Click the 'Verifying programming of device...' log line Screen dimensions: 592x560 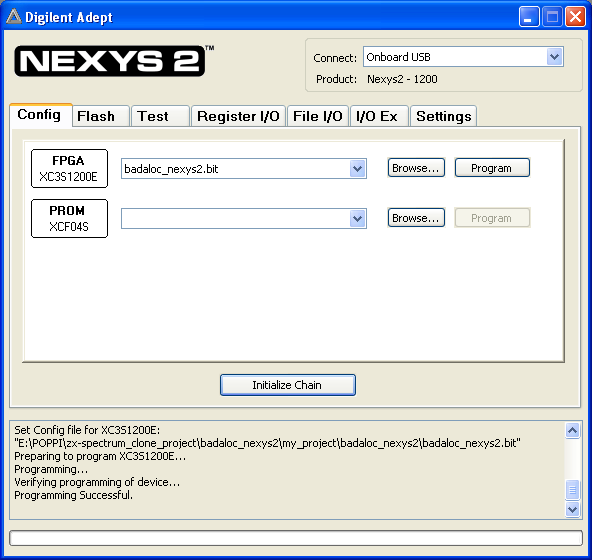tap(97, 482)
